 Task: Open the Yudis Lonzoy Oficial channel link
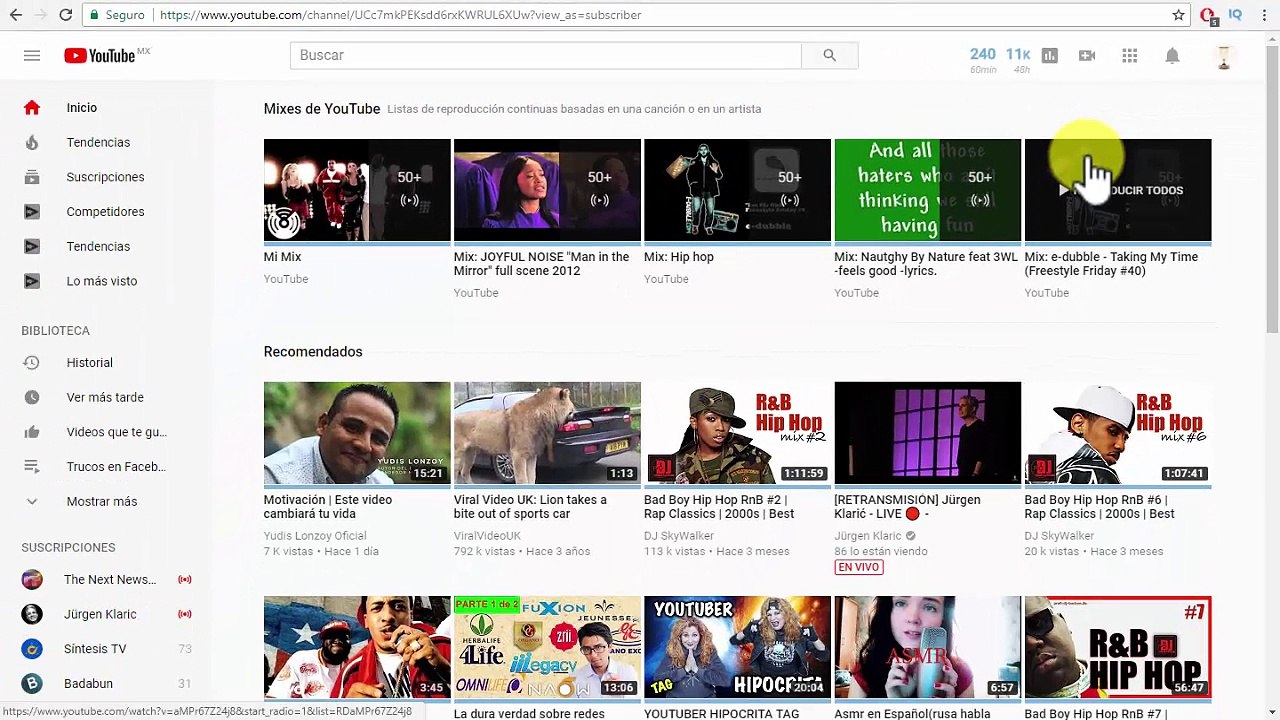(315, 536)
